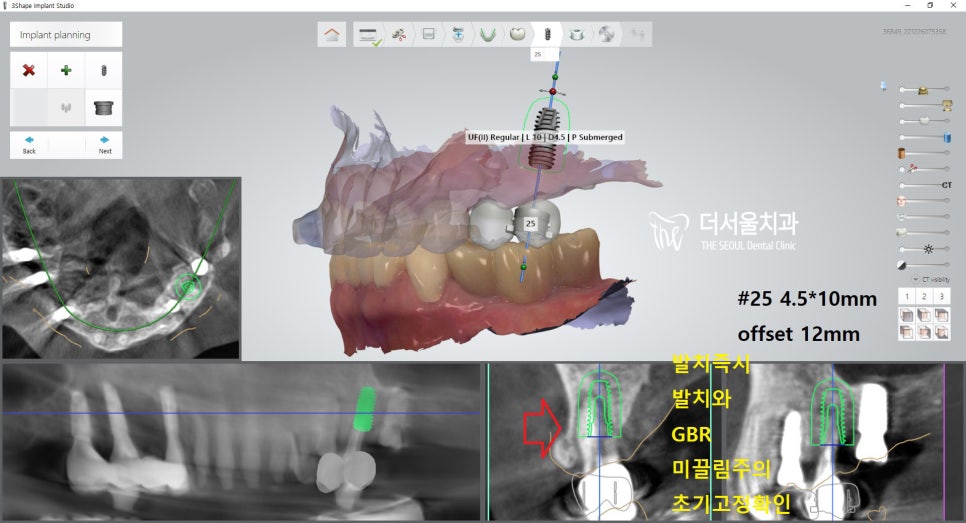Go to the crown design workflow step
966x523 pixels.
click(517, 34)
